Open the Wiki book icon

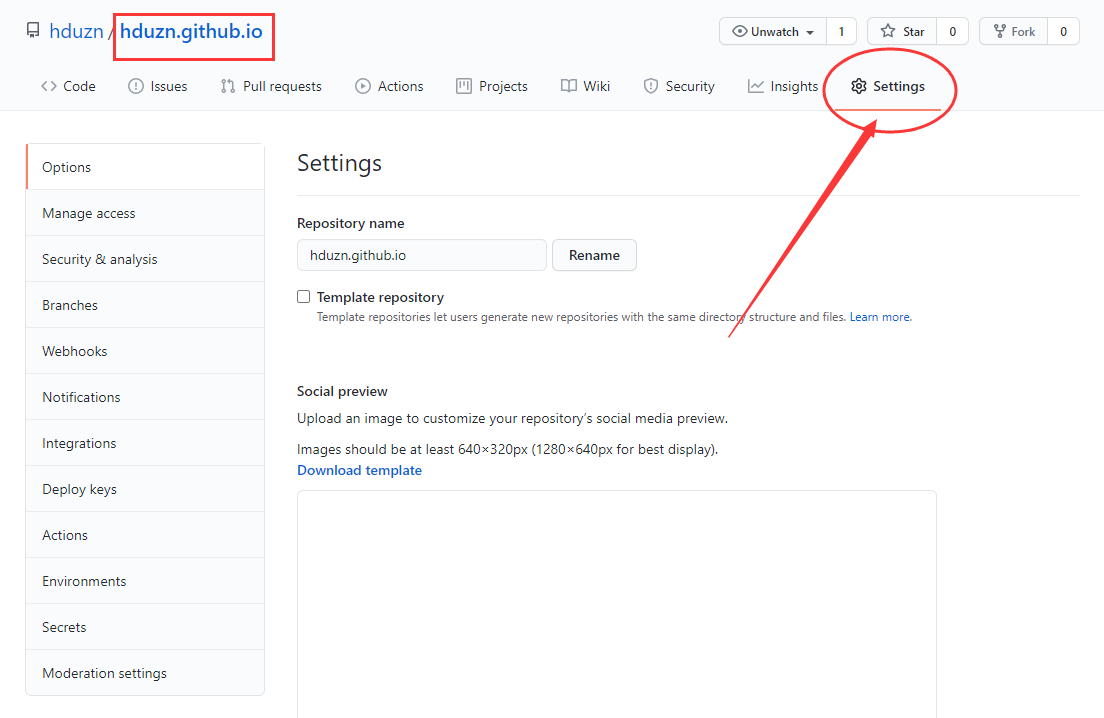[569, 86]
